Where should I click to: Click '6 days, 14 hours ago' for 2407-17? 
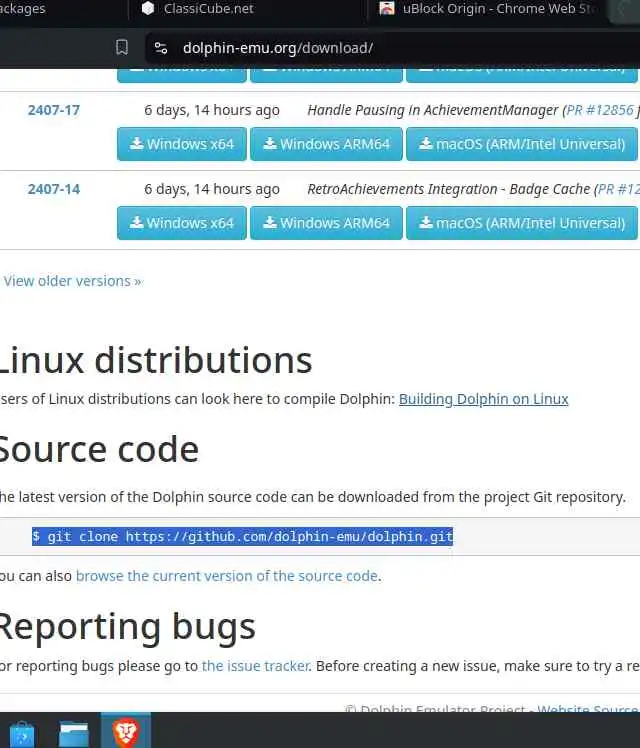pos(212,110)
